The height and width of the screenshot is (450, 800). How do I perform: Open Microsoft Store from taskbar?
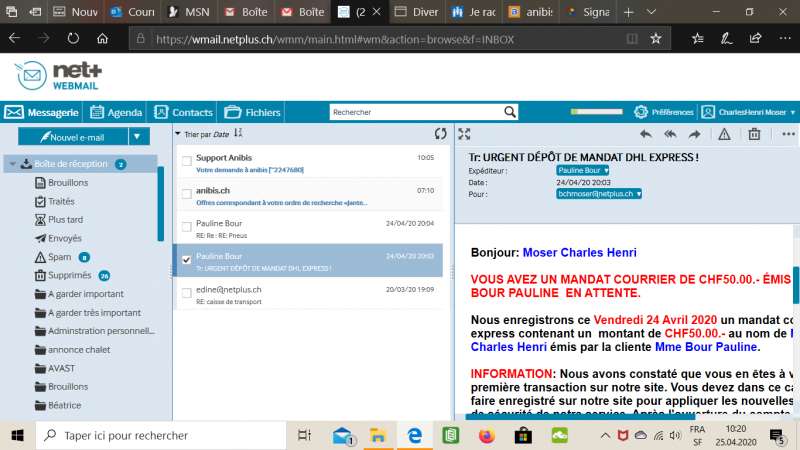[523, 435]
